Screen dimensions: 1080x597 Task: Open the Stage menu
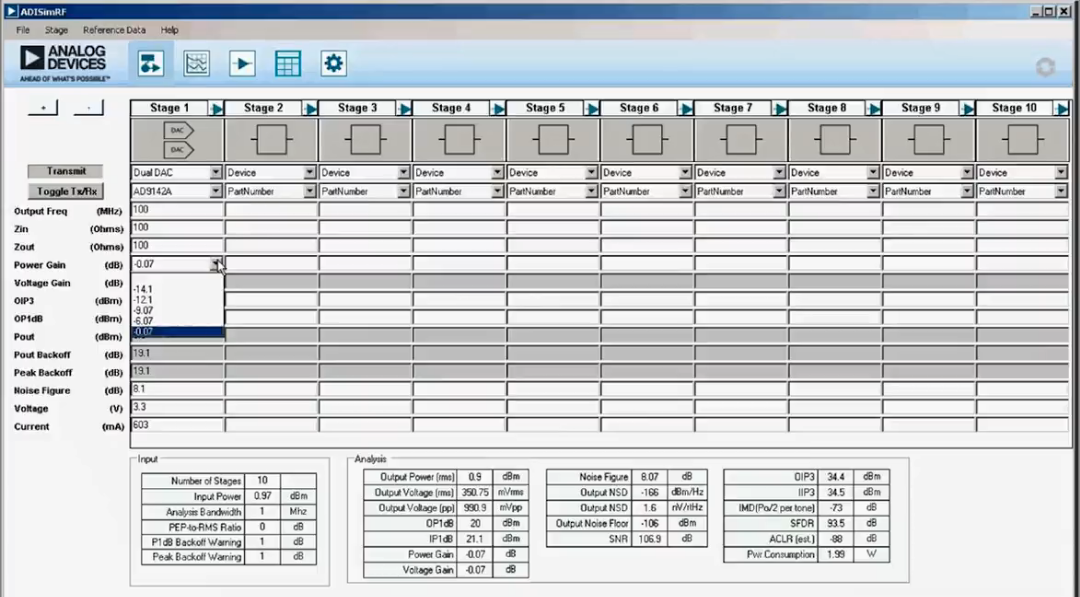coord(56,30)
